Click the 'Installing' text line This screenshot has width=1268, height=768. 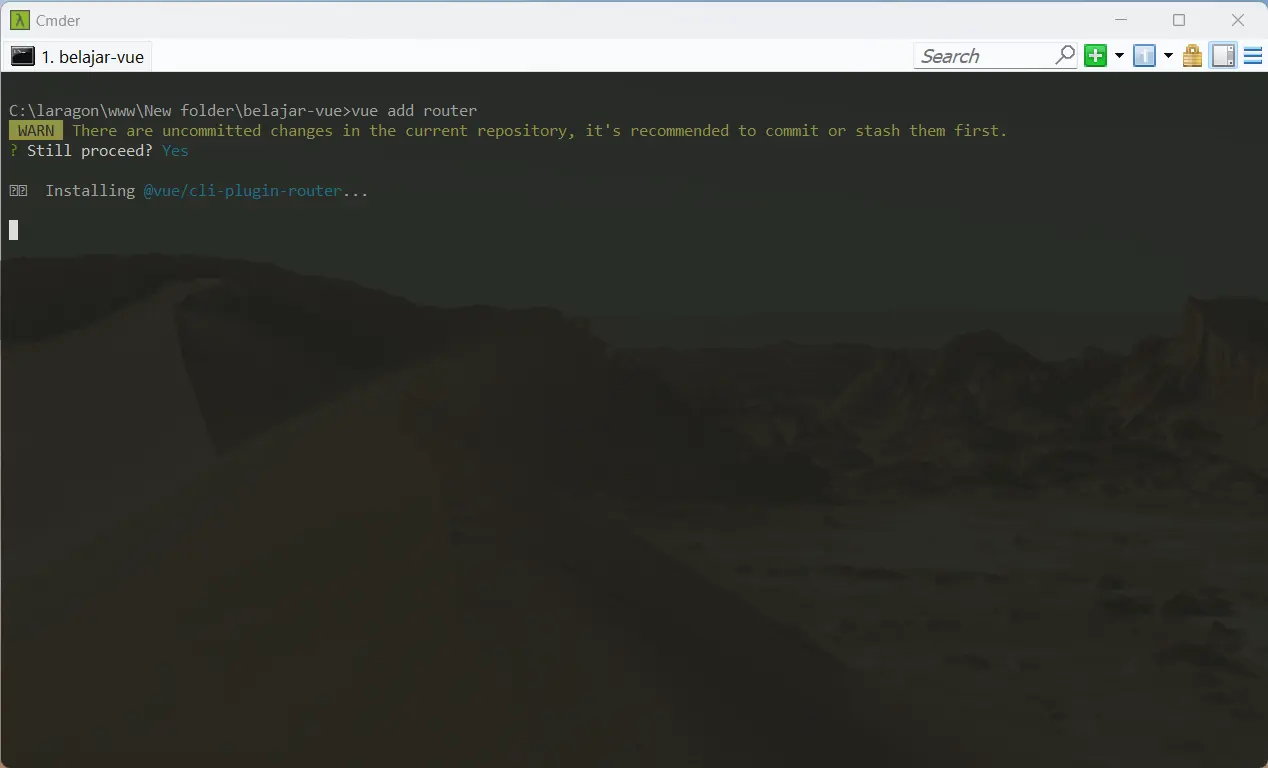[x=90, y=191]
